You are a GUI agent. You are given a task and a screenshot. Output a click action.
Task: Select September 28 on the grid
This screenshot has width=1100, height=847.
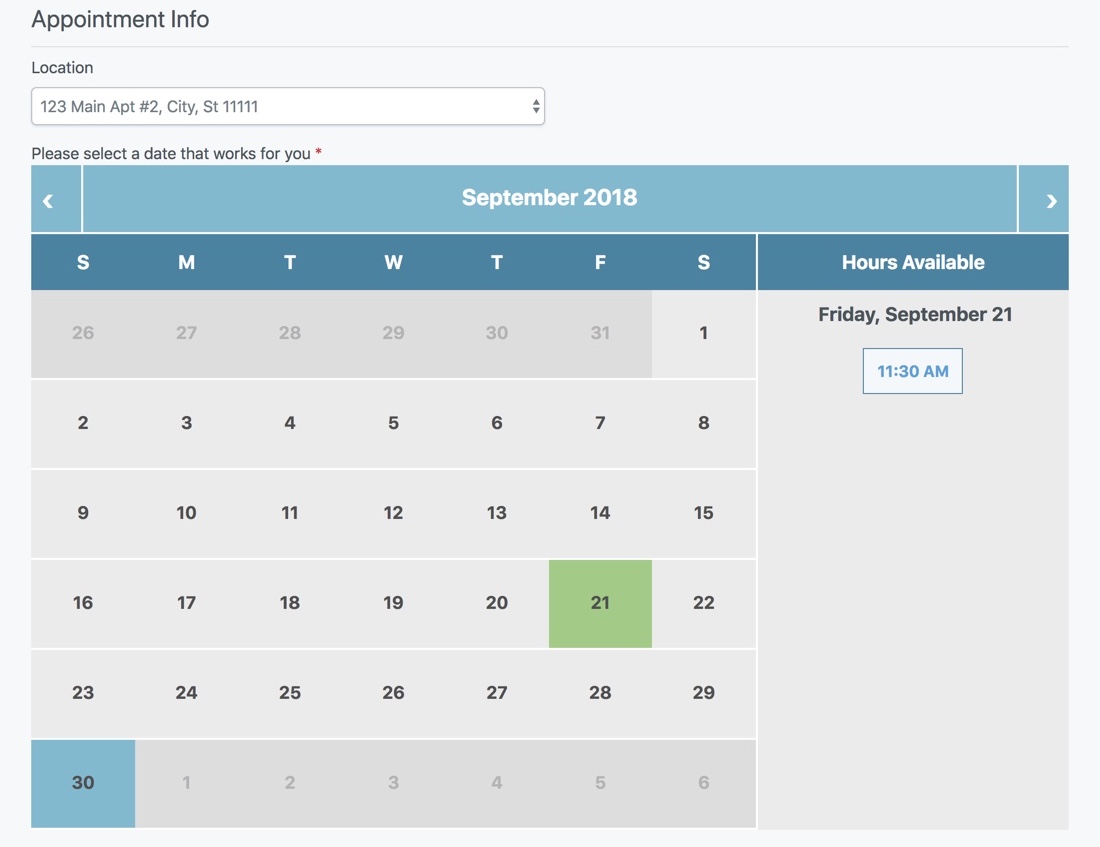point(600,693)
